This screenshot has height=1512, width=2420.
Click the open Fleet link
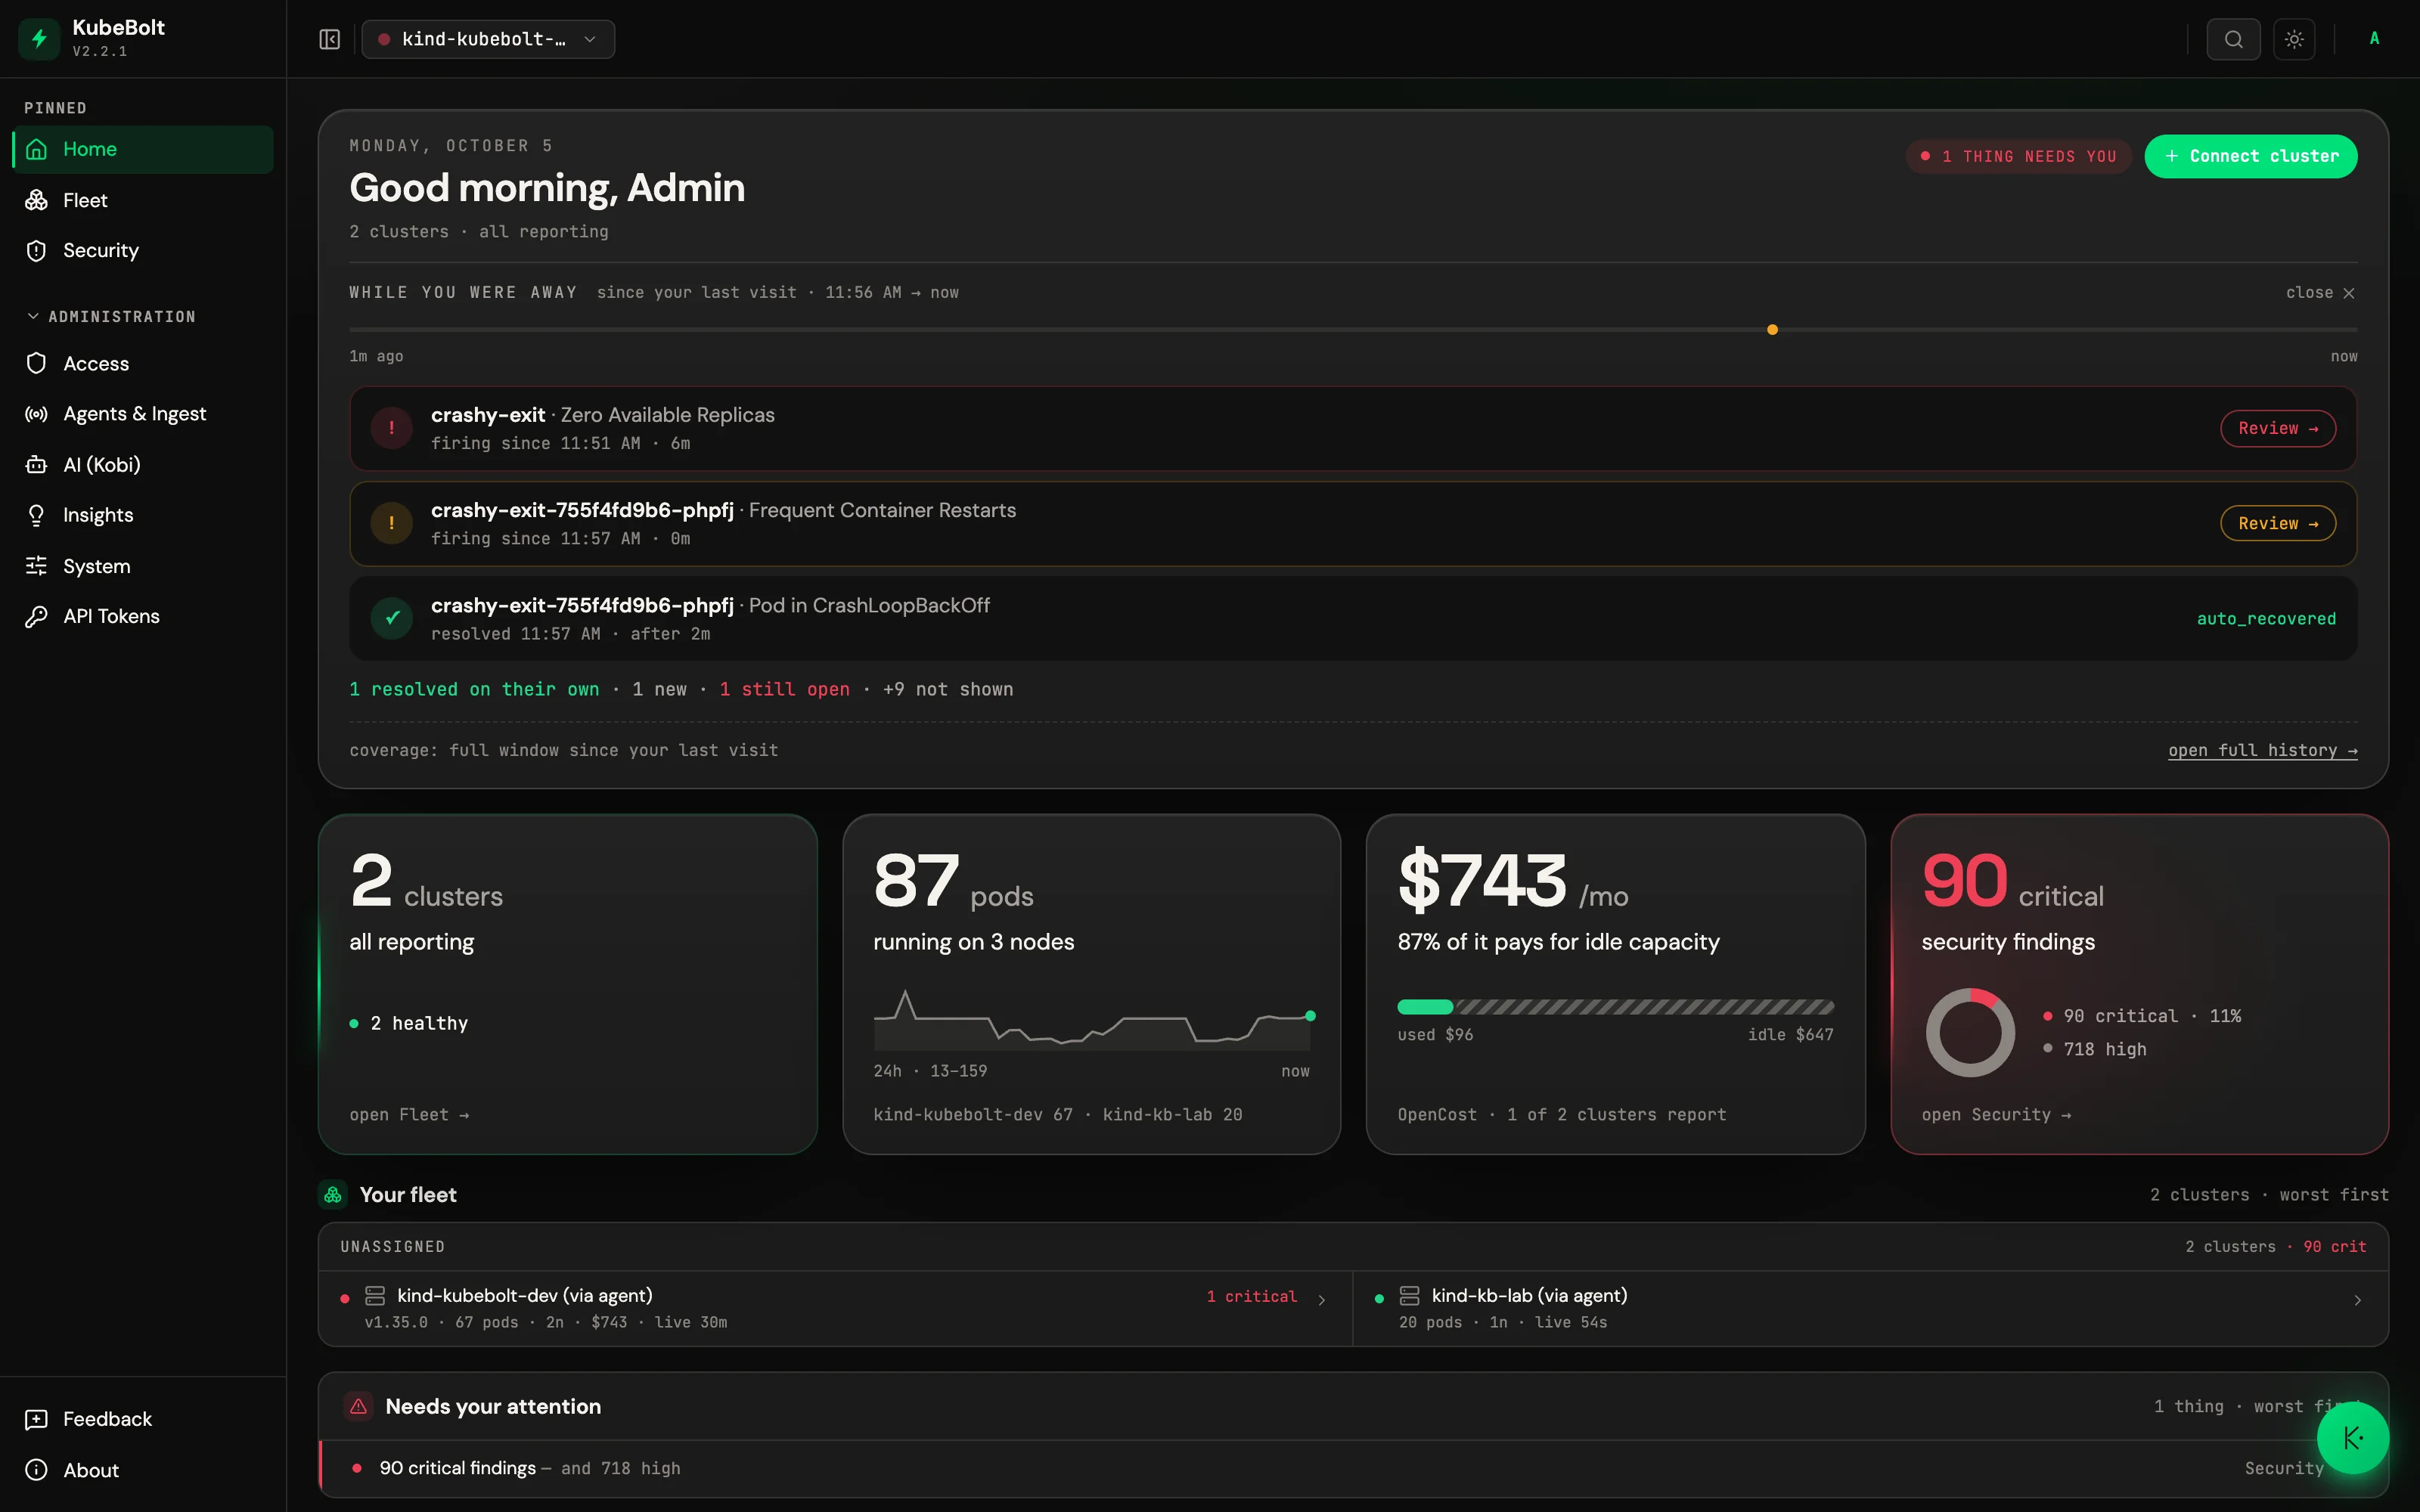[x=409, y=1114]
